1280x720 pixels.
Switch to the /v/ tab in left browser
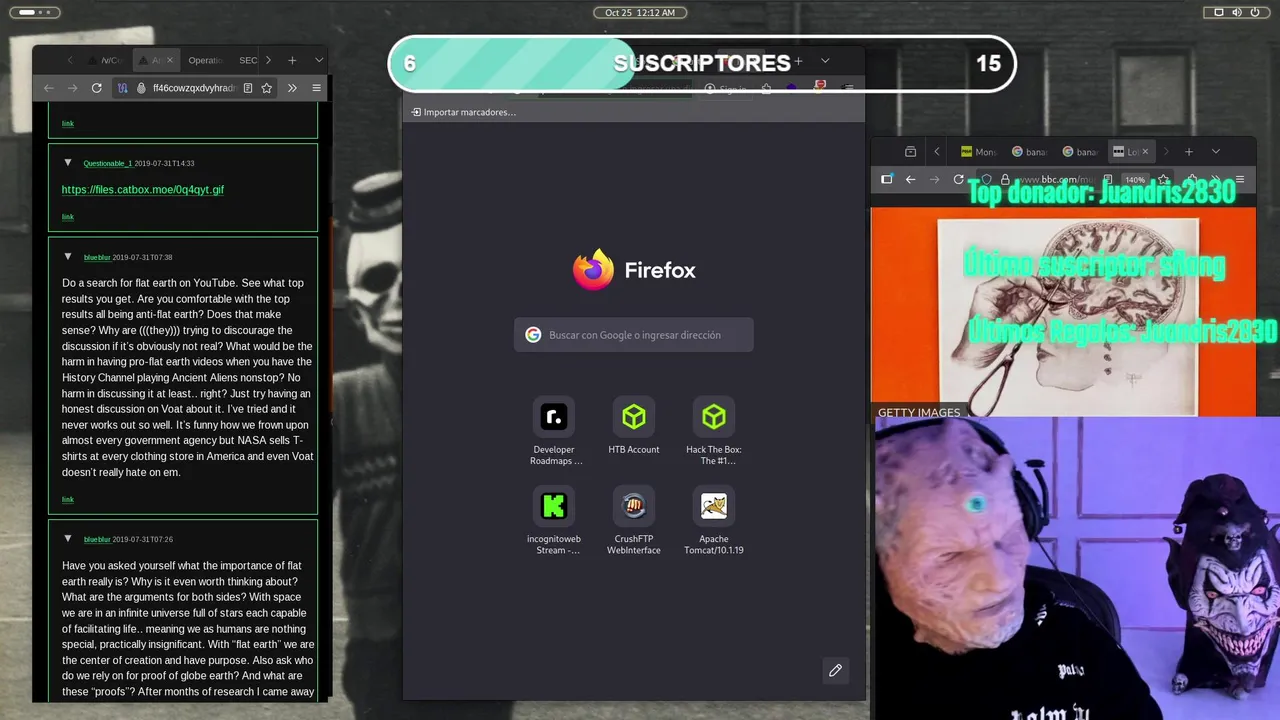[x=107, y=60]
